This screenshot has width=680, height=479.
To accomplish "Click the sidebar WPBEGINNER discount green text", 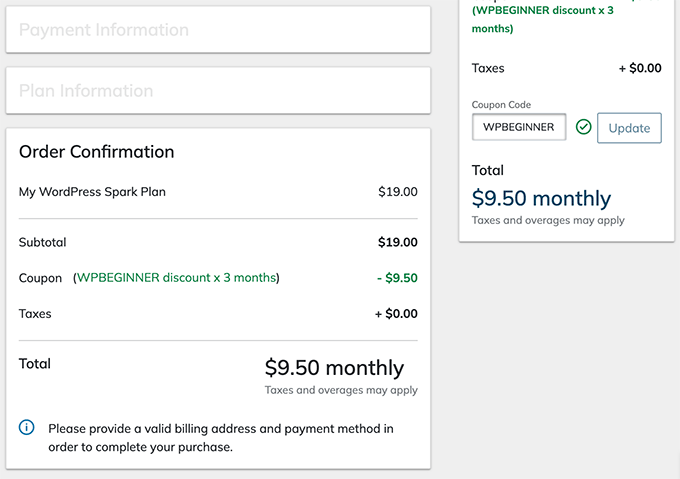I will [543, 19].
